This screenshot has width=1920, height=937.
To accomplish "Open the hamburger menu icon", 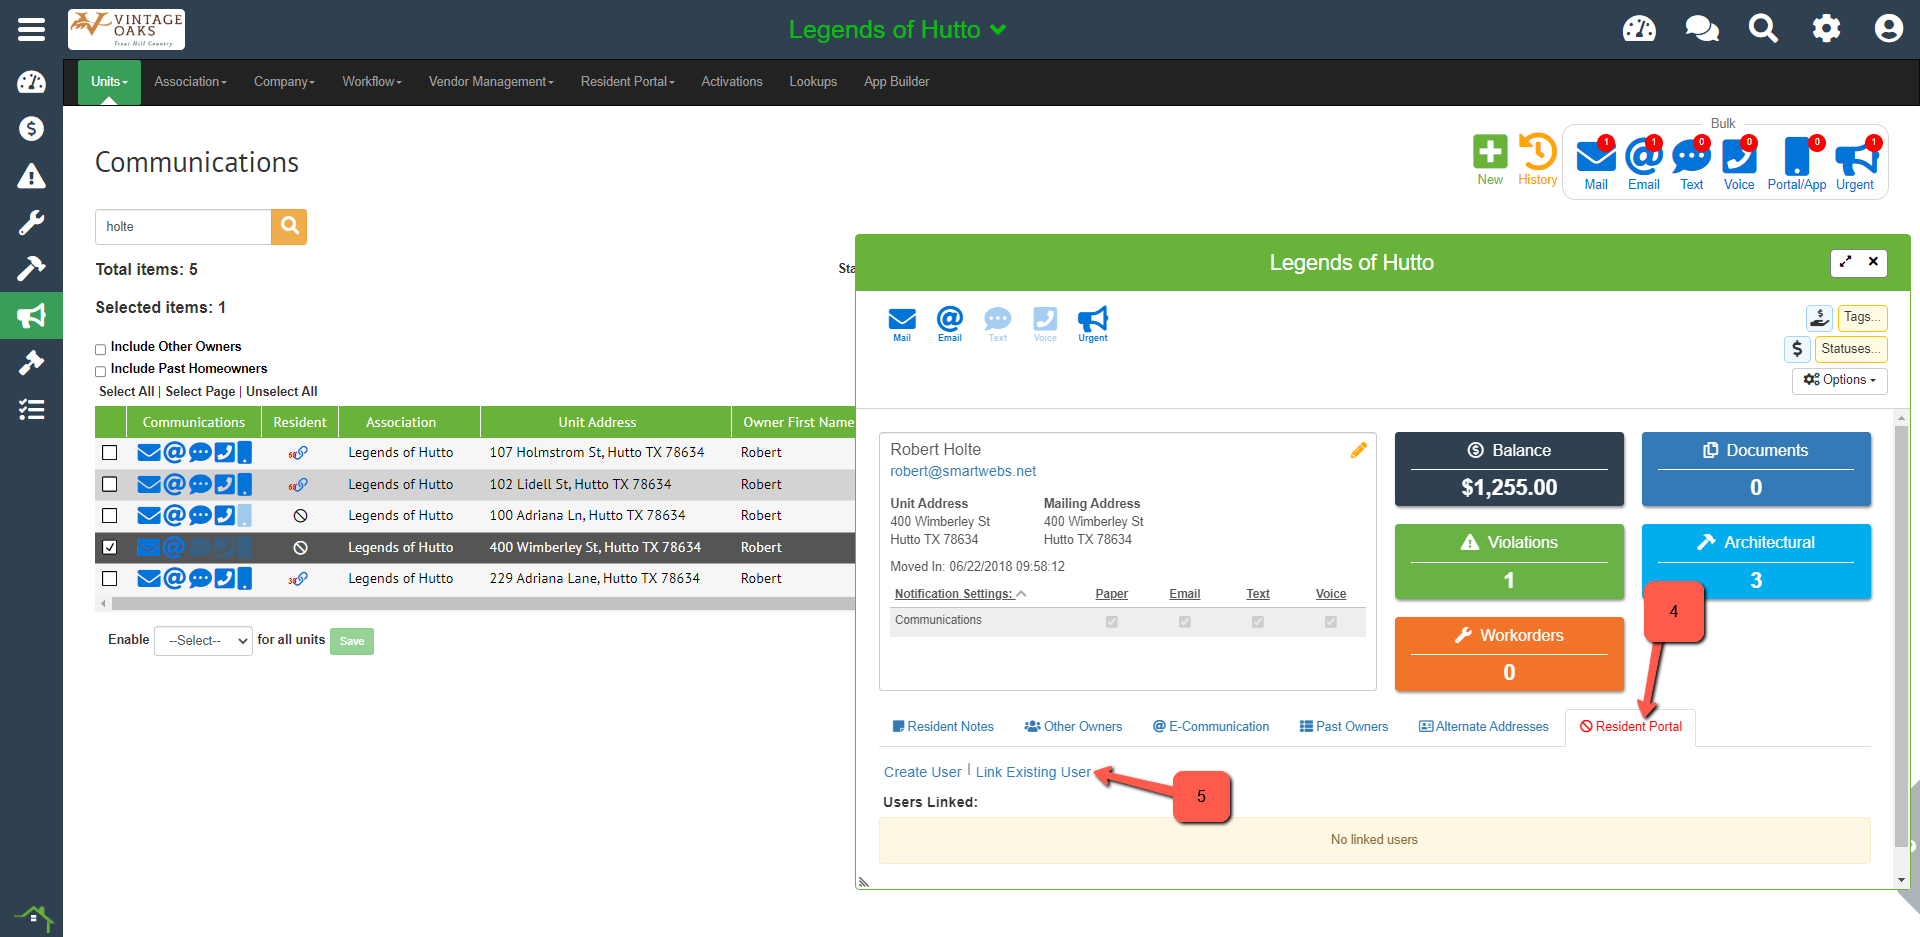I will click(31, 29).
